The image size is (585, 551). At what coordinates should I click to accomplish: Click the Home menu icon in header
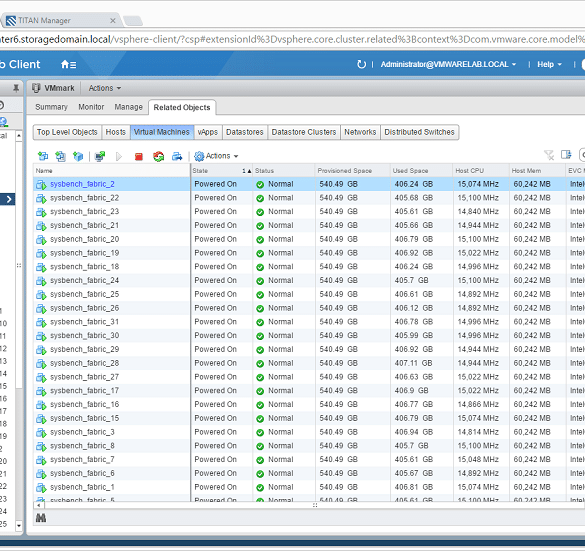[69, 65]
